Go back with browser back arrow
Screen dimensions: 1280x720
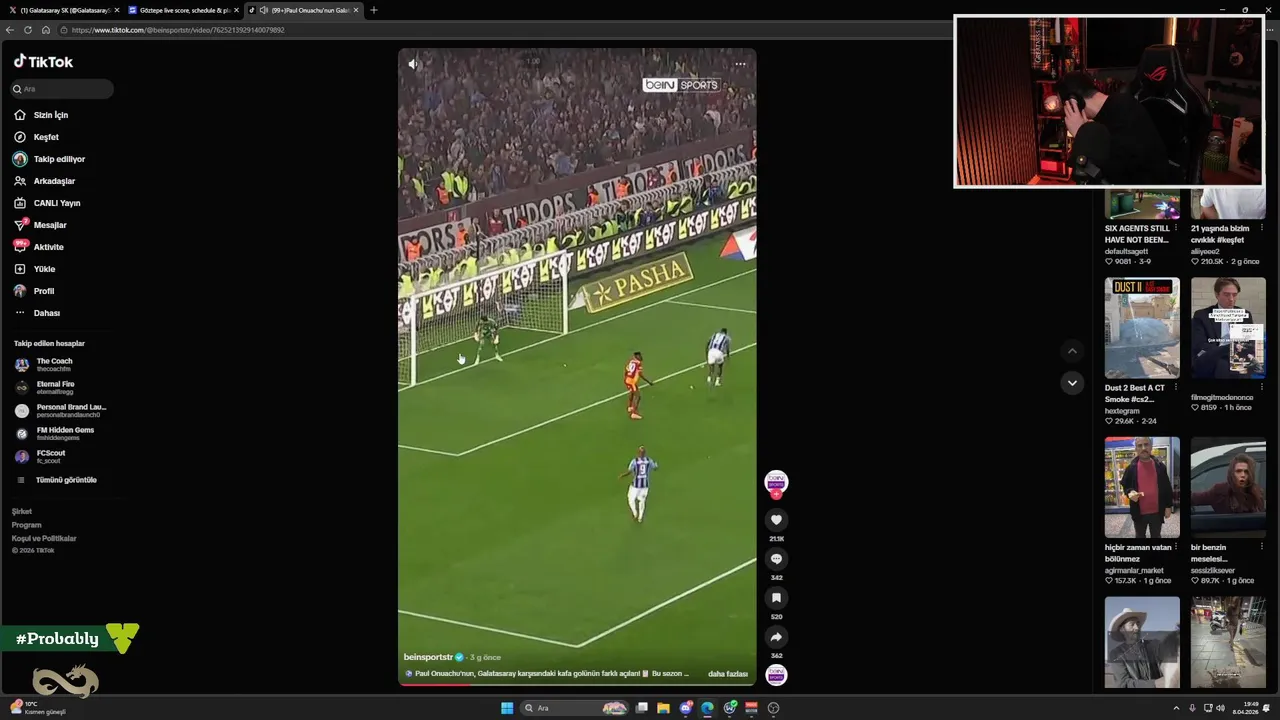[10, 30]
